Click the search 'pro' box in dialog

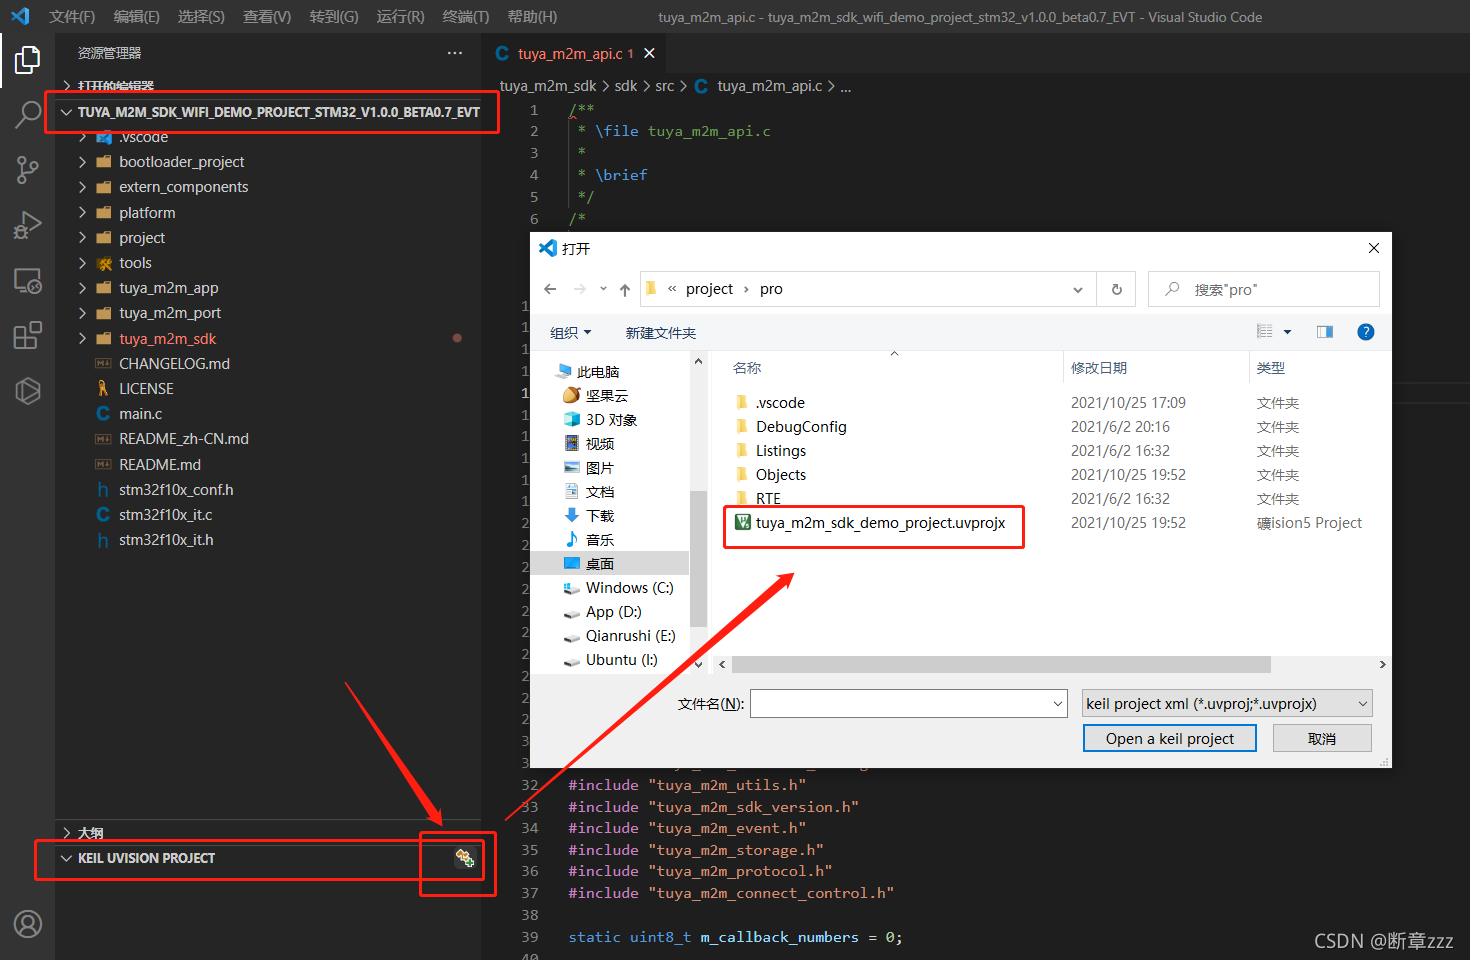pos(1264,290)
